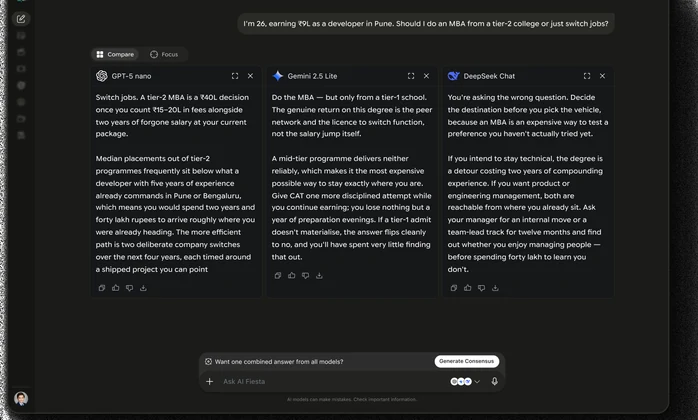Thumbs up the GPT-5 nano response
The image size is (698, 420).
pyautogui.click(x=116, y=288)
